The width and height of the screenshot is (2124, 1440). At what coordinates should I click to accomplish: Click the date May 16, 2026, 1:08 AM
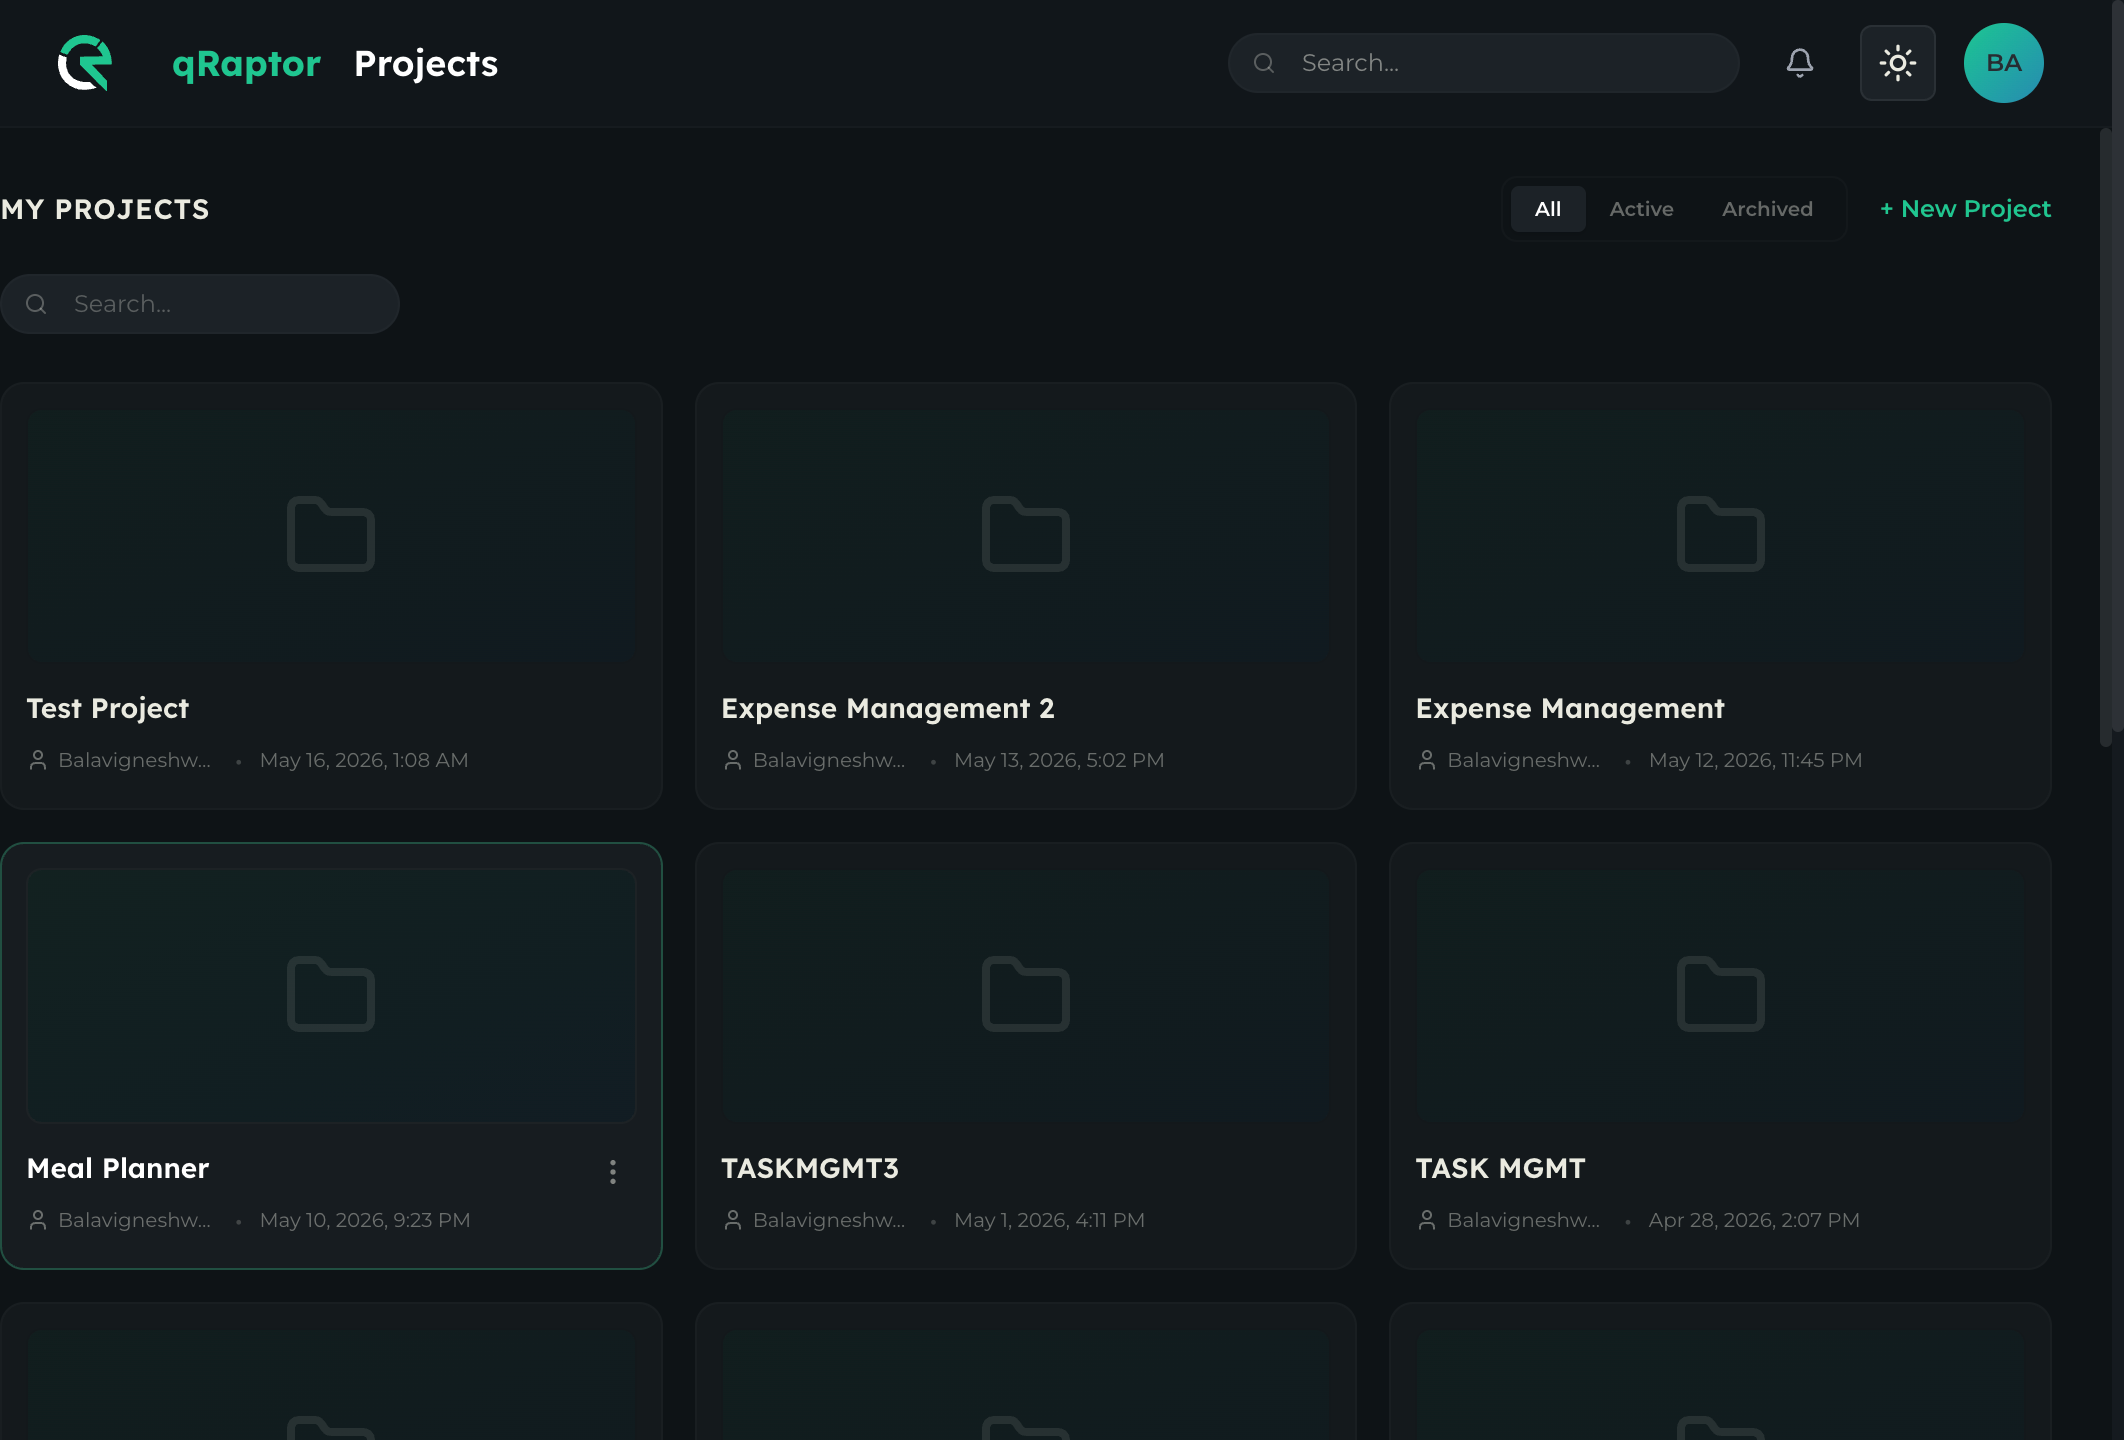(364, 760)
